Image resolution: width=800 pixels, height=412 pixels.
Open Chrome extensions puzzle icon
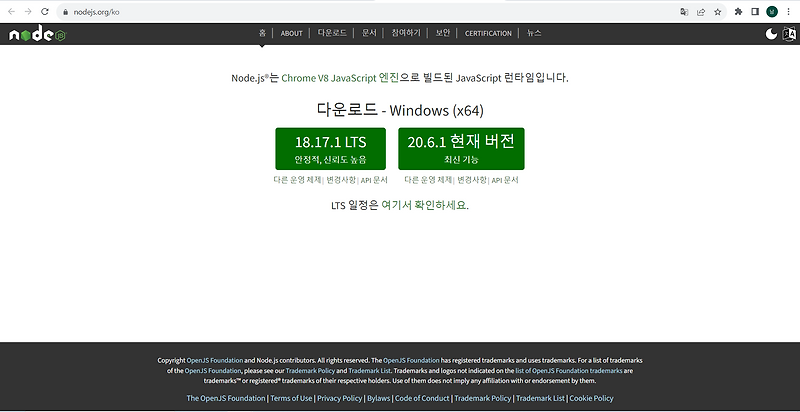coord(738,12)
